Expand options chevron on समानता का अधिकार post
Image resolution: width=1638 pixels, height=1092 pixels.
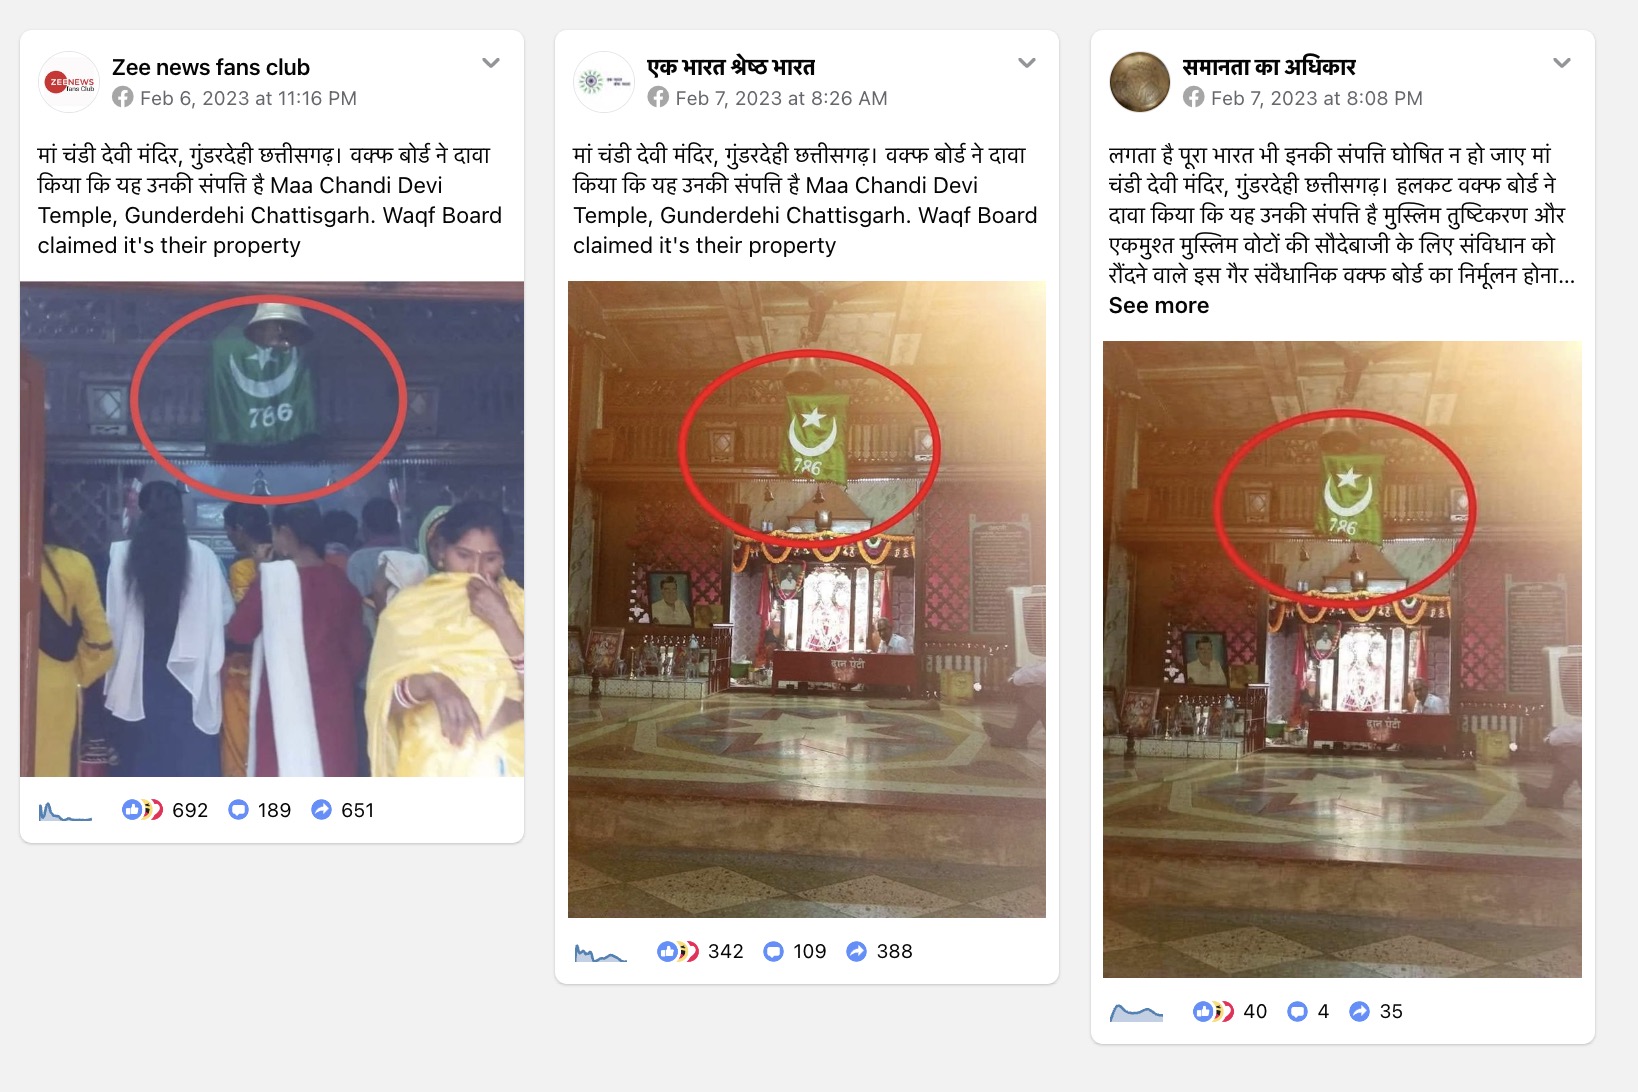click(x=1562, y=63)
